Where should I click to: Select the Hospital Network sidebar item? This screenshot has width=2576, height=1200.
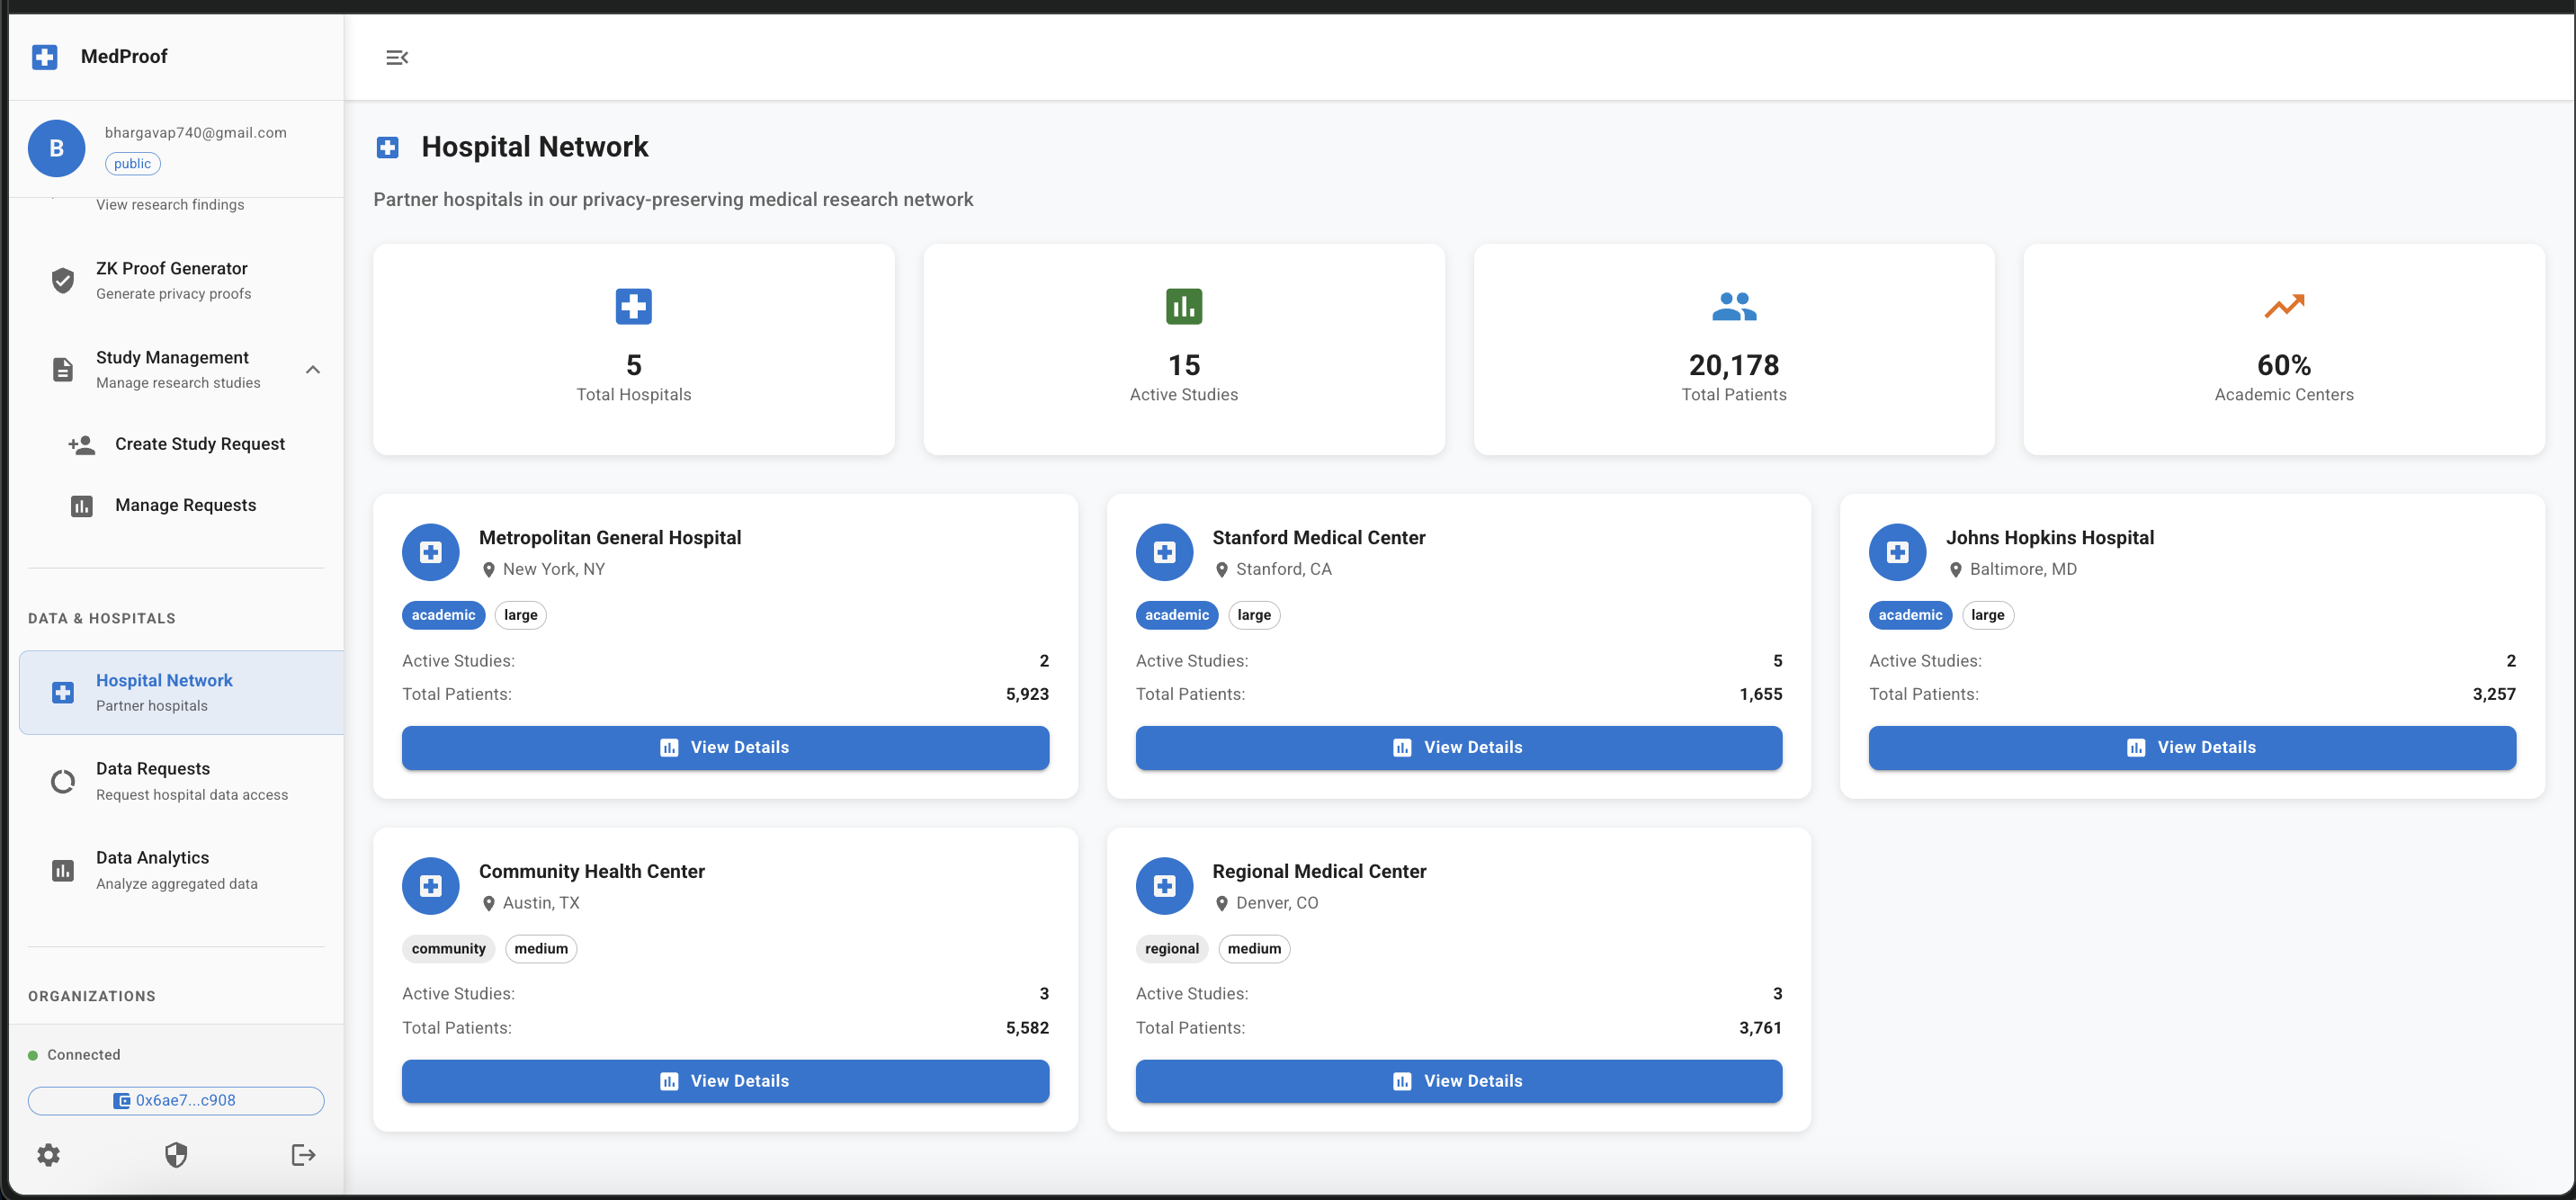[x=164, y=692]
